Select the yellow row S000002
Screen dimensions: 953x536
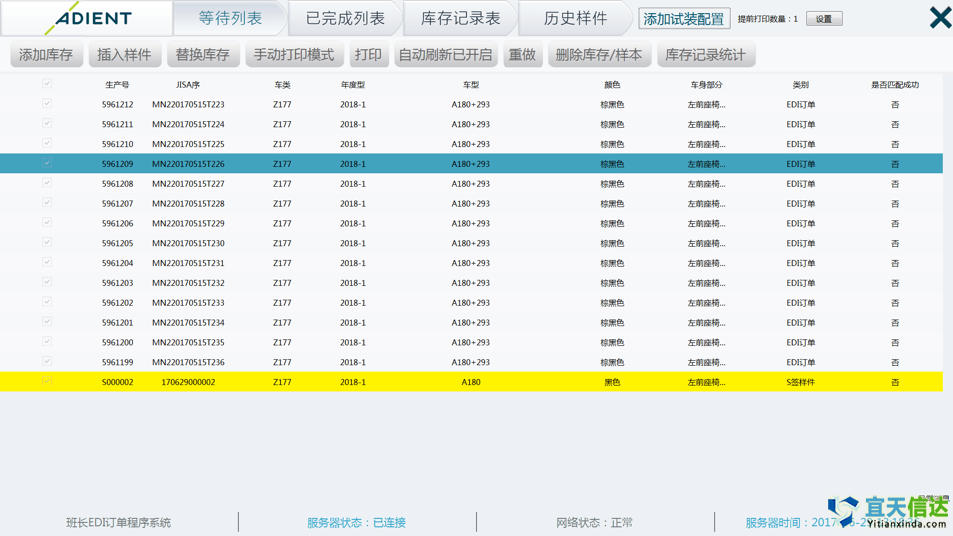tap(470, 382)
